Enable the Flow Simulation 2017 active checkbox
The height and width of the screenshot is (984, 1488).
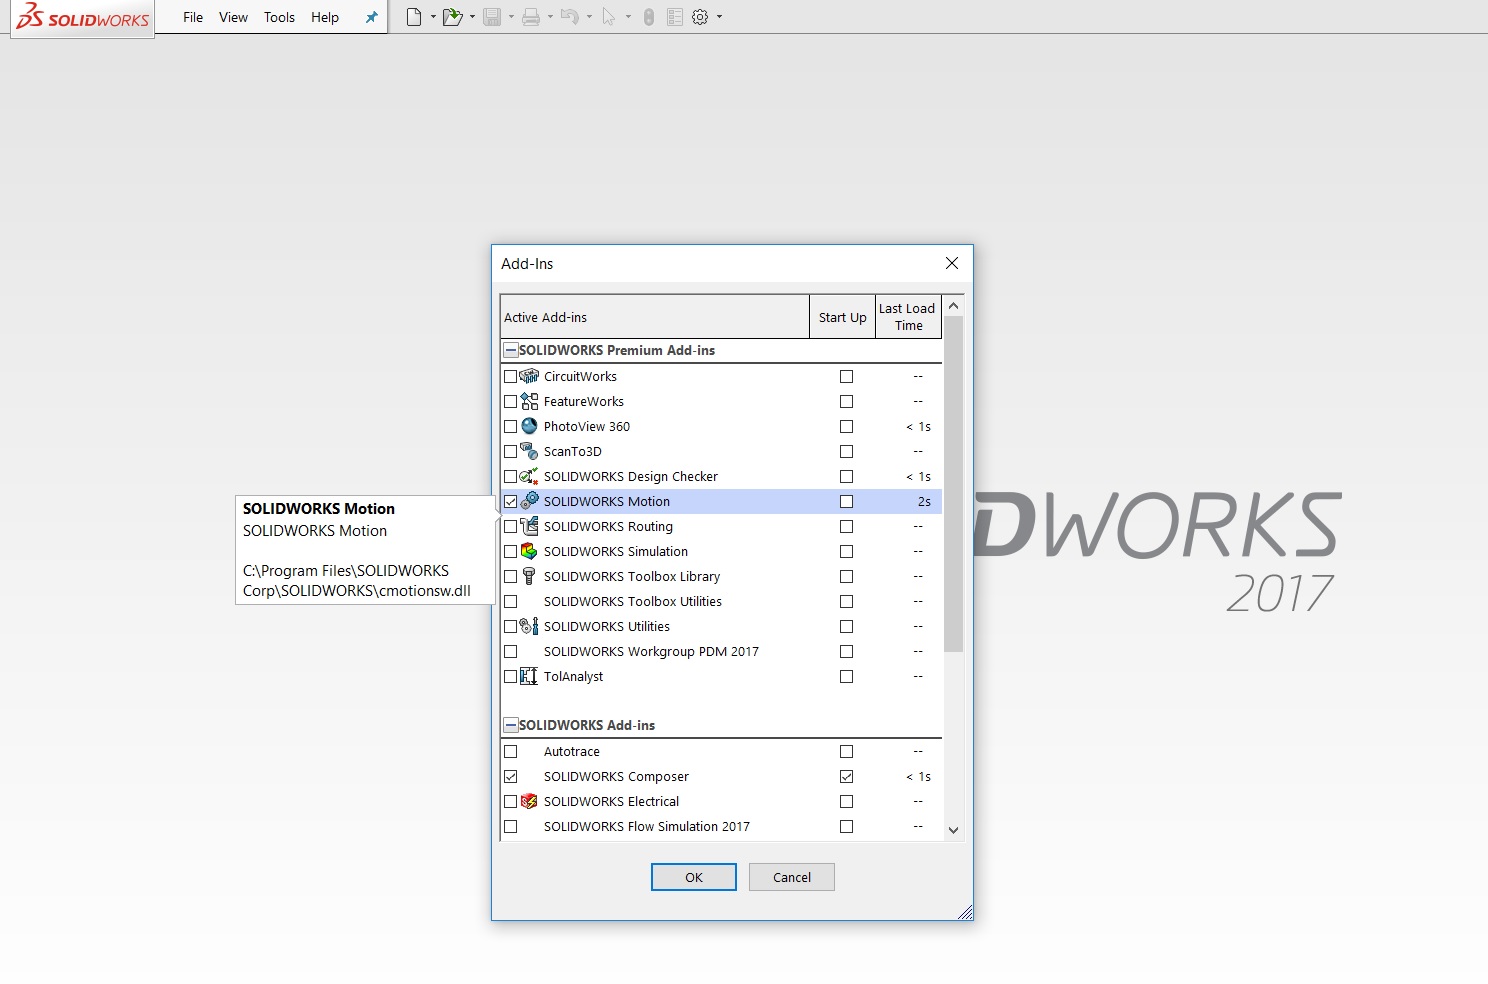coord(511,827)
